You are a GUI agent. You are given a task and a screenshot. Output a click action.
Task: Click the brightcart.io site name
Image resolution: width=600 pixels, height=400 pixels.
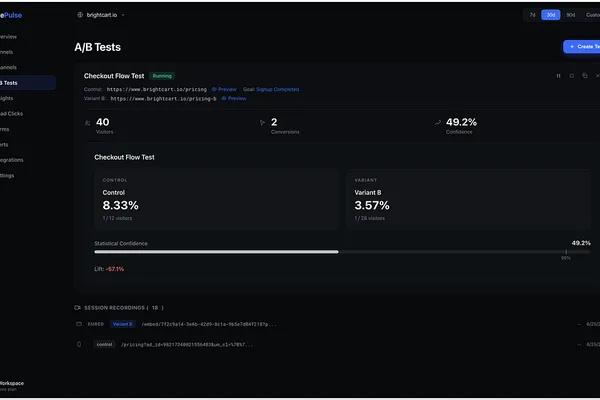[102, 15]
